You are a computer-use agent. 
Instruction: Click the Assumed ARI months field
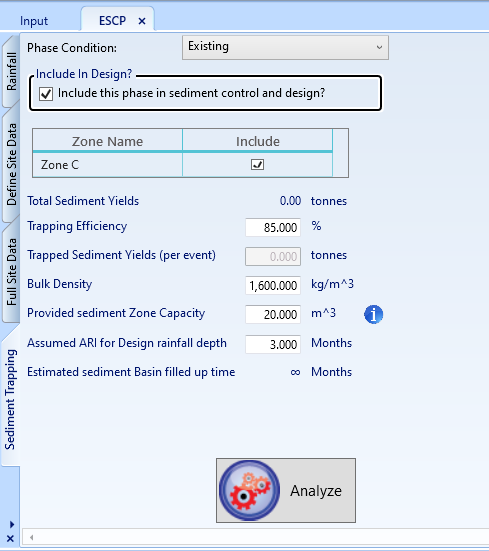click(273, 344)
